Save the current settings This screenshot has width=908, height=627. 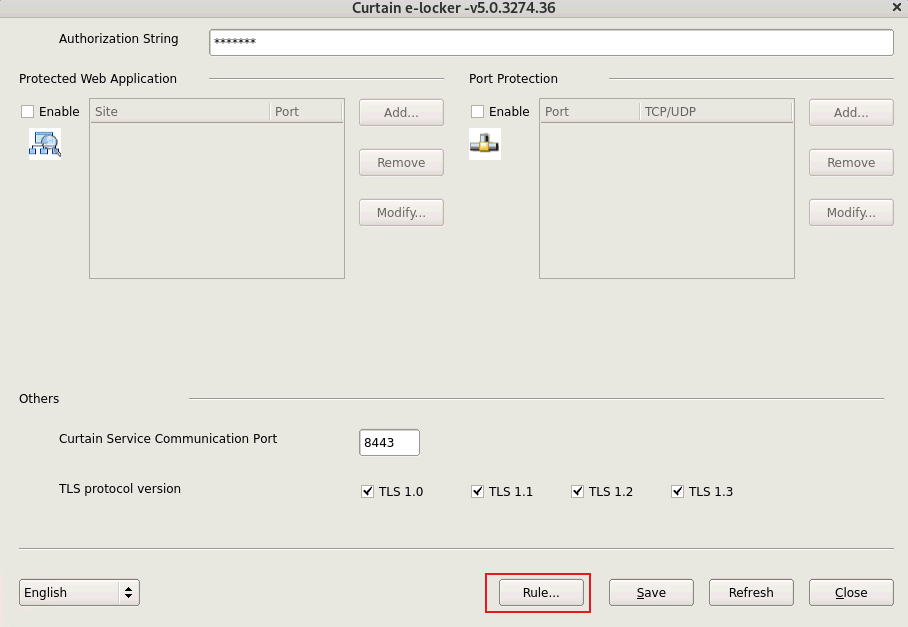(651, 592)
